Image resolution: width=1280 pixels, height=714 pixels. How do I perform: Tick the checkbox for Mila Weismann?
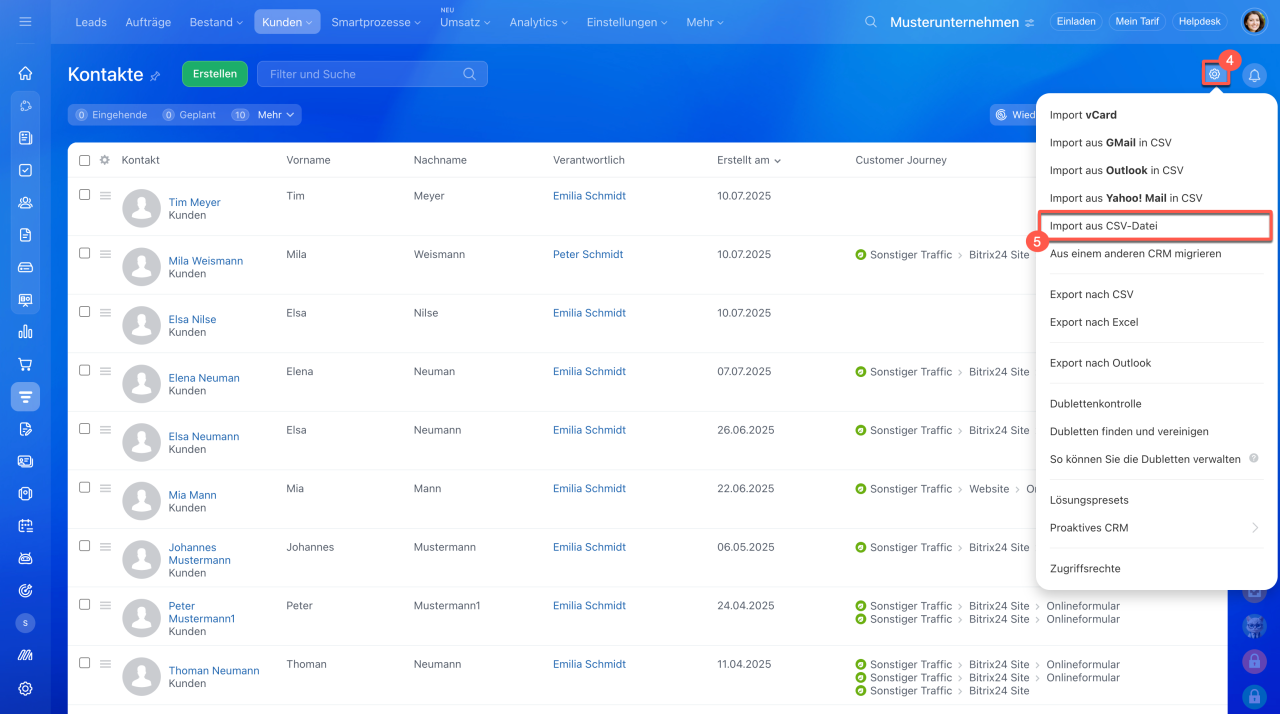pos(84,253)
